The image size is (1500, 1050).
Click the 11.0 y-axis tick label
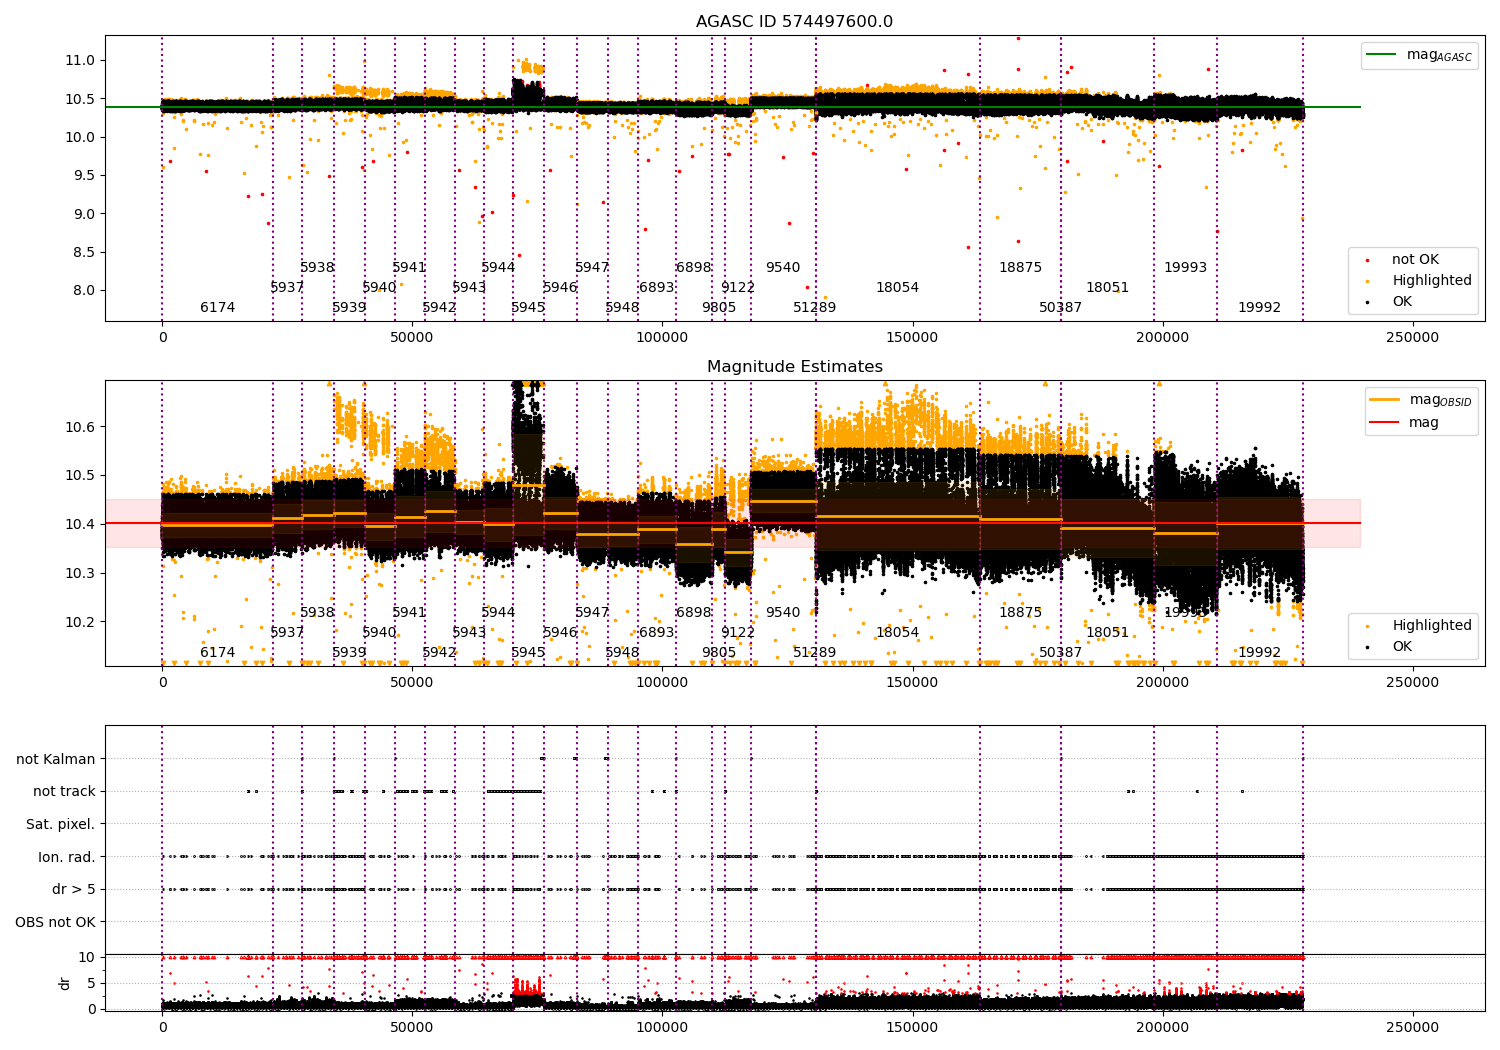tap(80, 60)
